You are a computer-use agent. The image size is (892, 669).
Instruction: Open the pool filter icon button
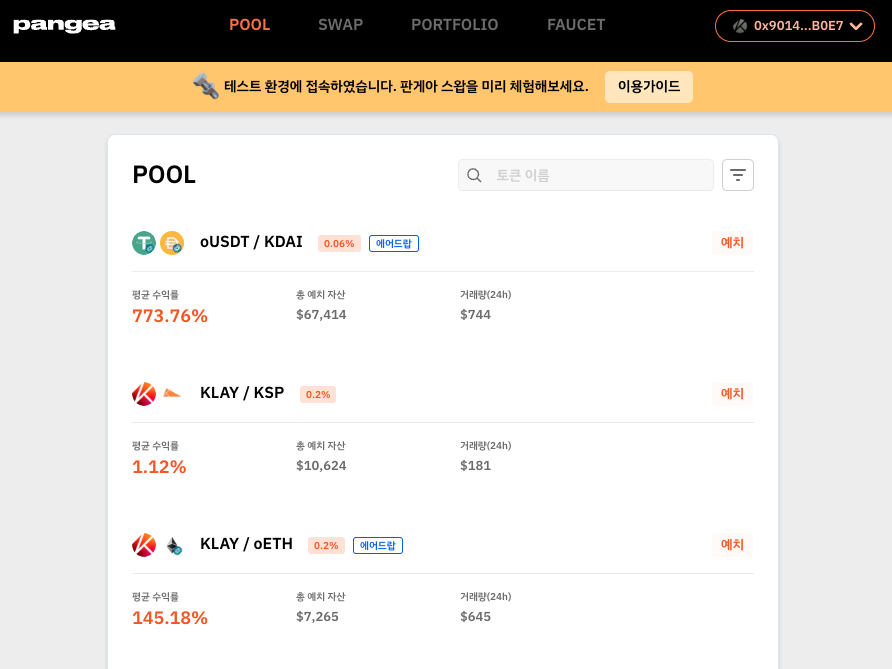coord(737,175)
